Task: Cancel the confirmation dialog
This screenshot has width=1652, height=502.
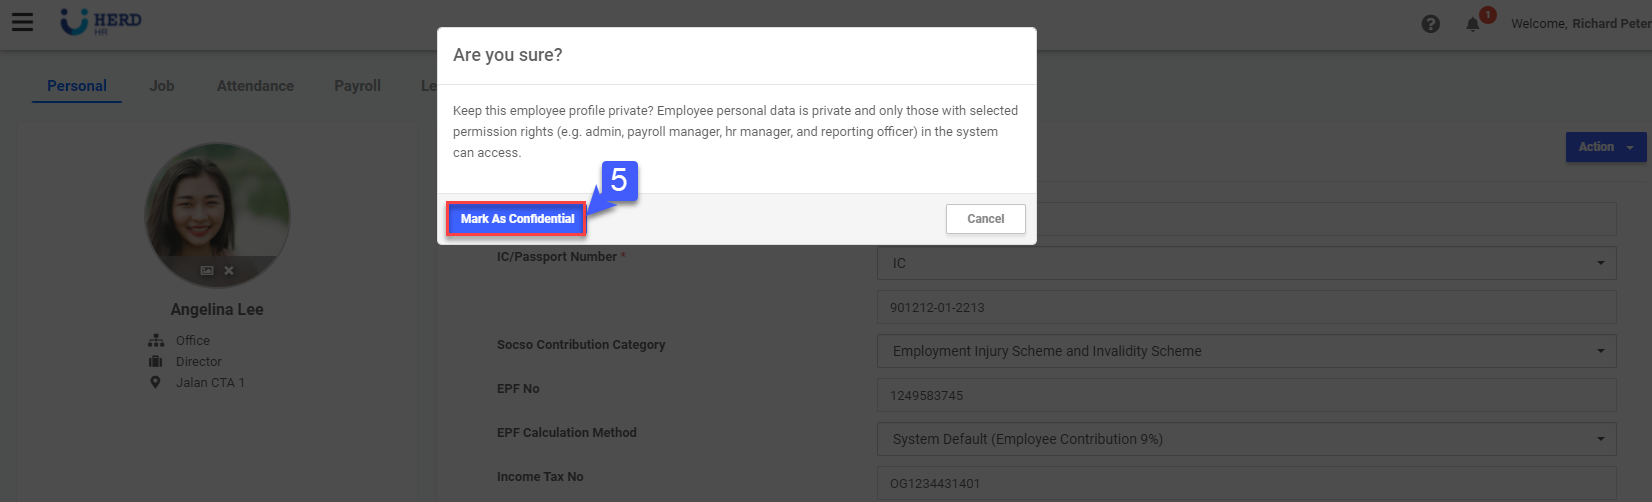Action: pos(985,219)
